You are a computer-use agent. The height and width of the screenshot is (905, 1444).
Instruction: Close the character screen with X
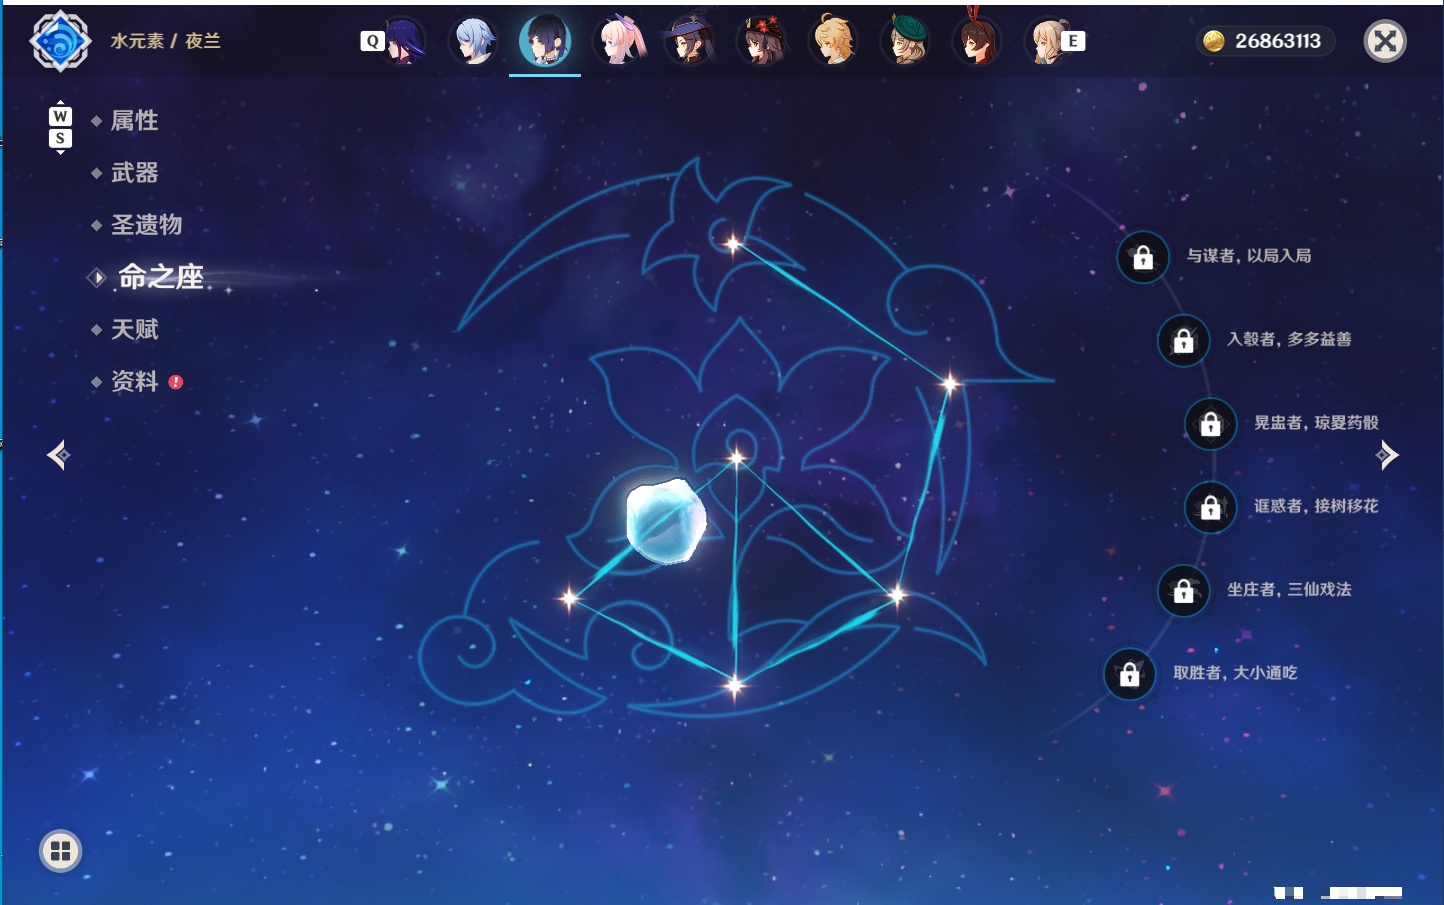tap(1385, 41)
